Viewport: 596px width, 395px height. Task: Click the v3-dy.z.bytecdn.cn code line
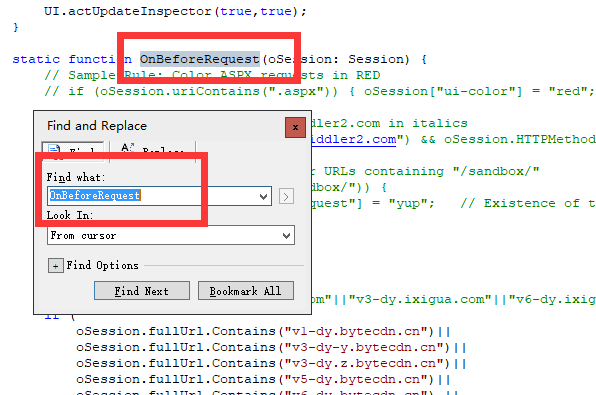tap(271, 363)
